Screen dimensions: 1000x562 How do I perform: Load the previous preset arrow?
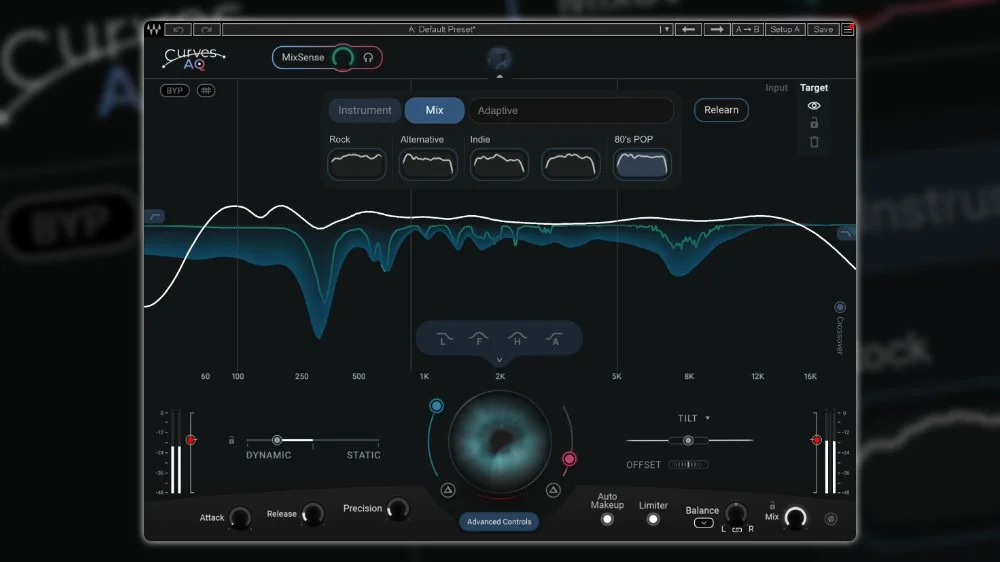coord(688,29)
